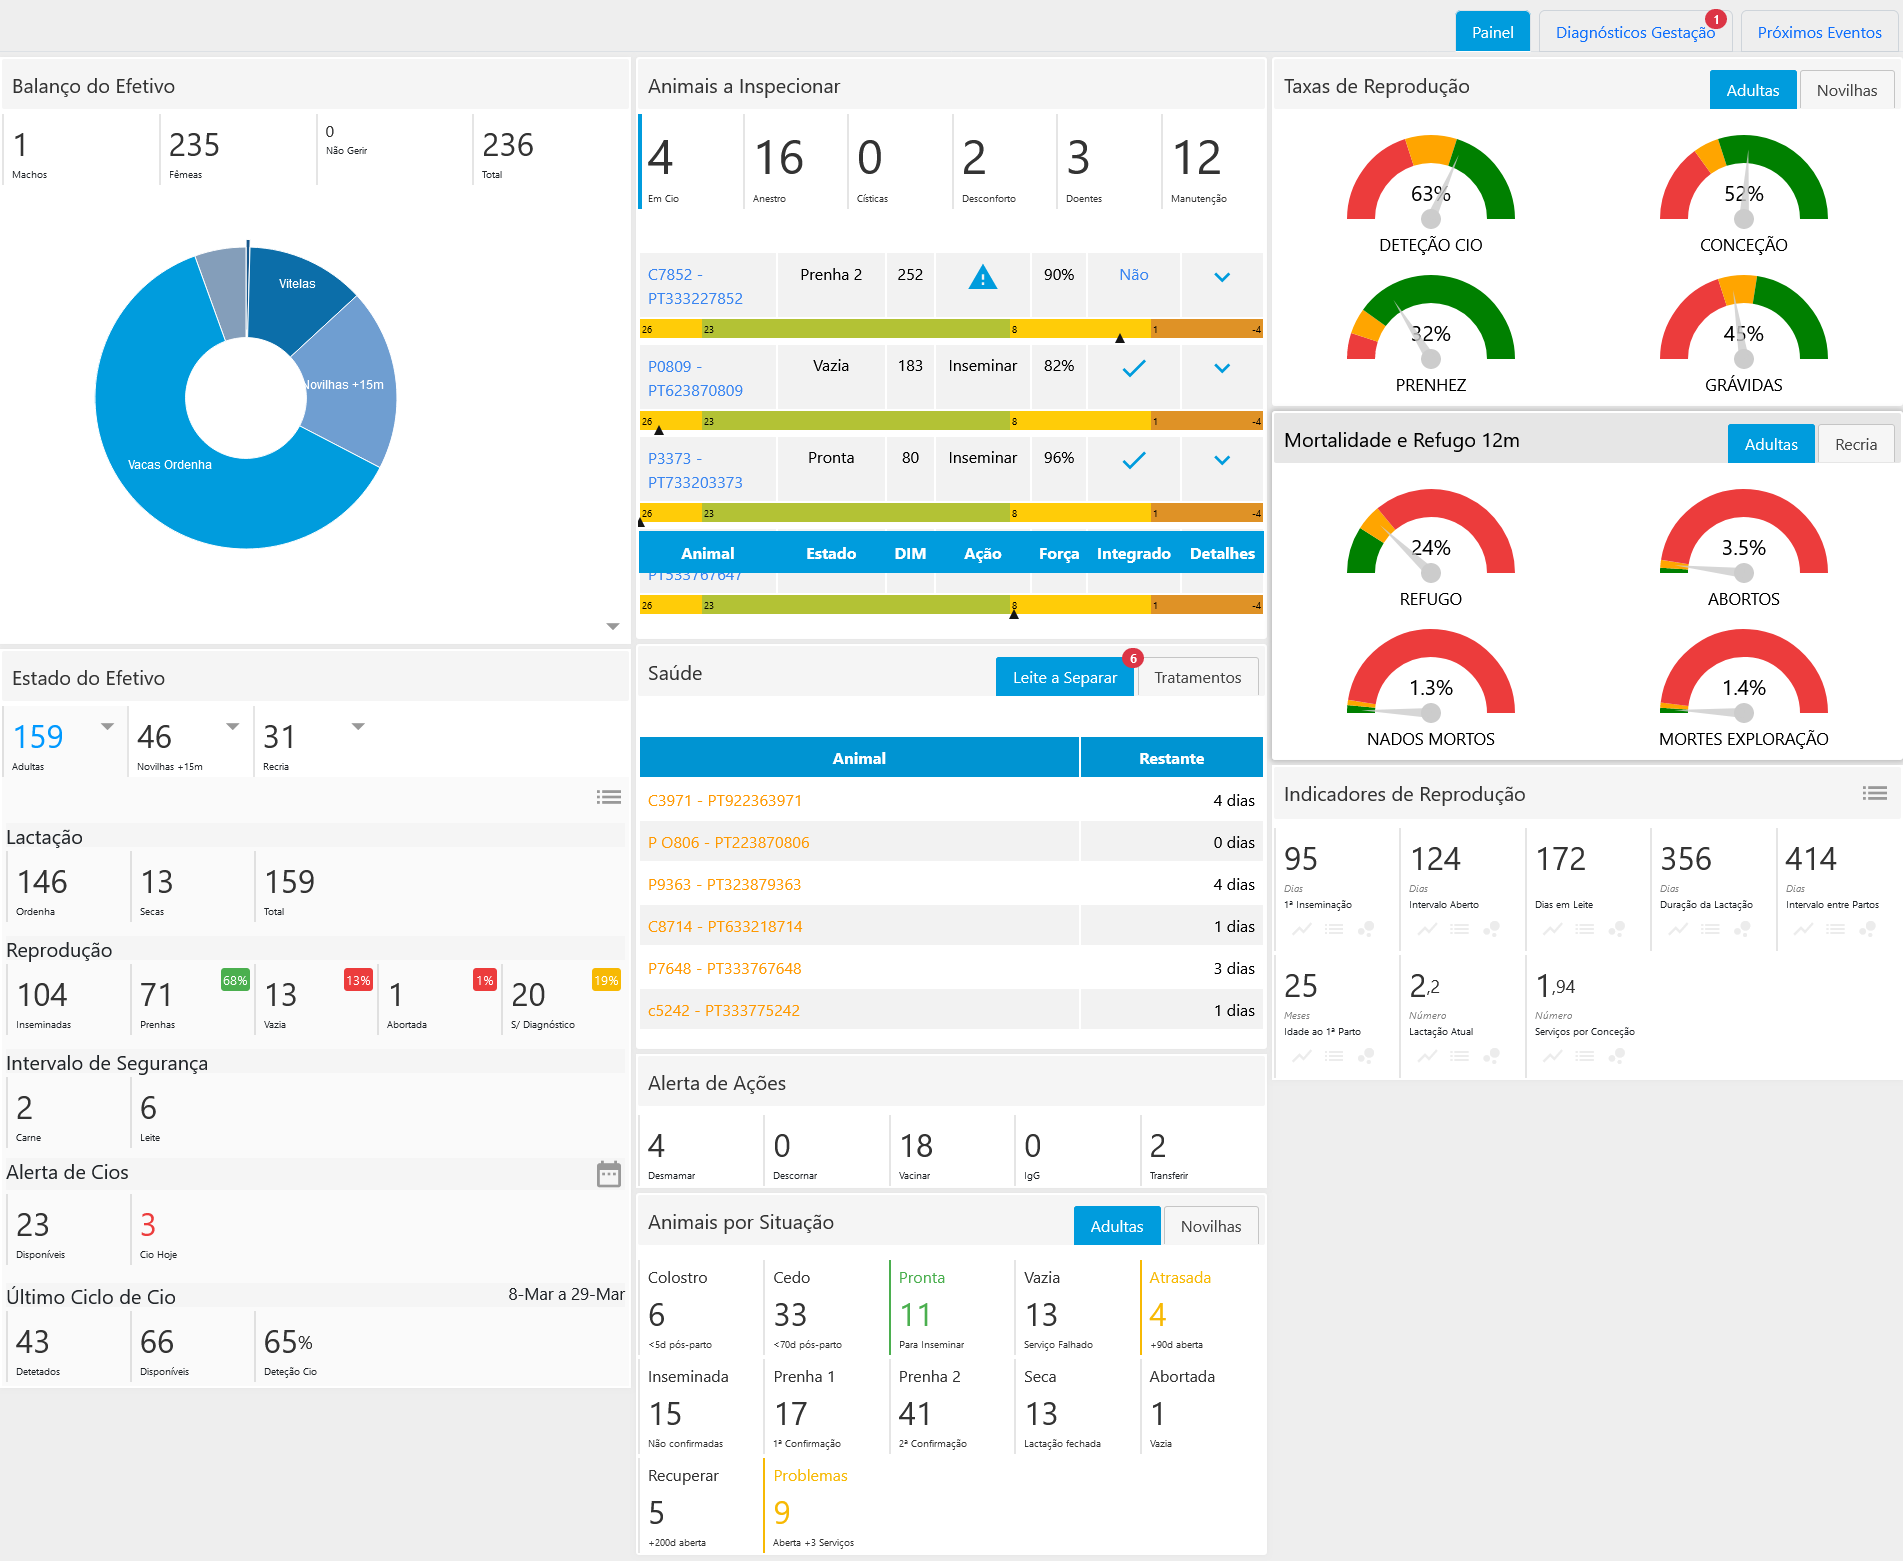
Task: Open the dropdown arrow beside 159 Adultas
Action: click(107, 726)
